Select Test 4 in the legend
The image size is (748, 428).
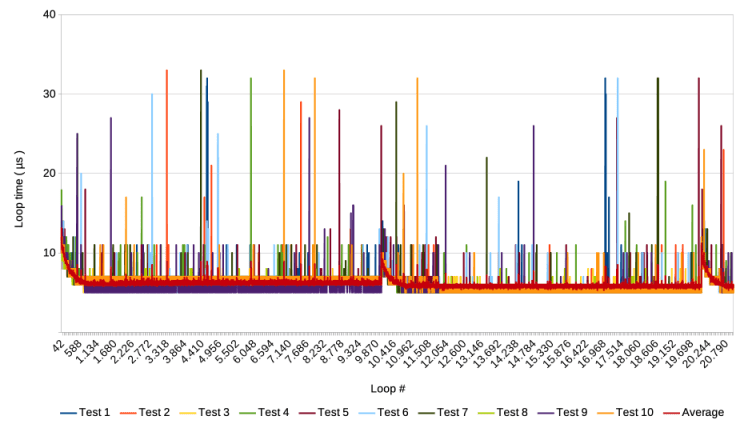tap(273, 411)
